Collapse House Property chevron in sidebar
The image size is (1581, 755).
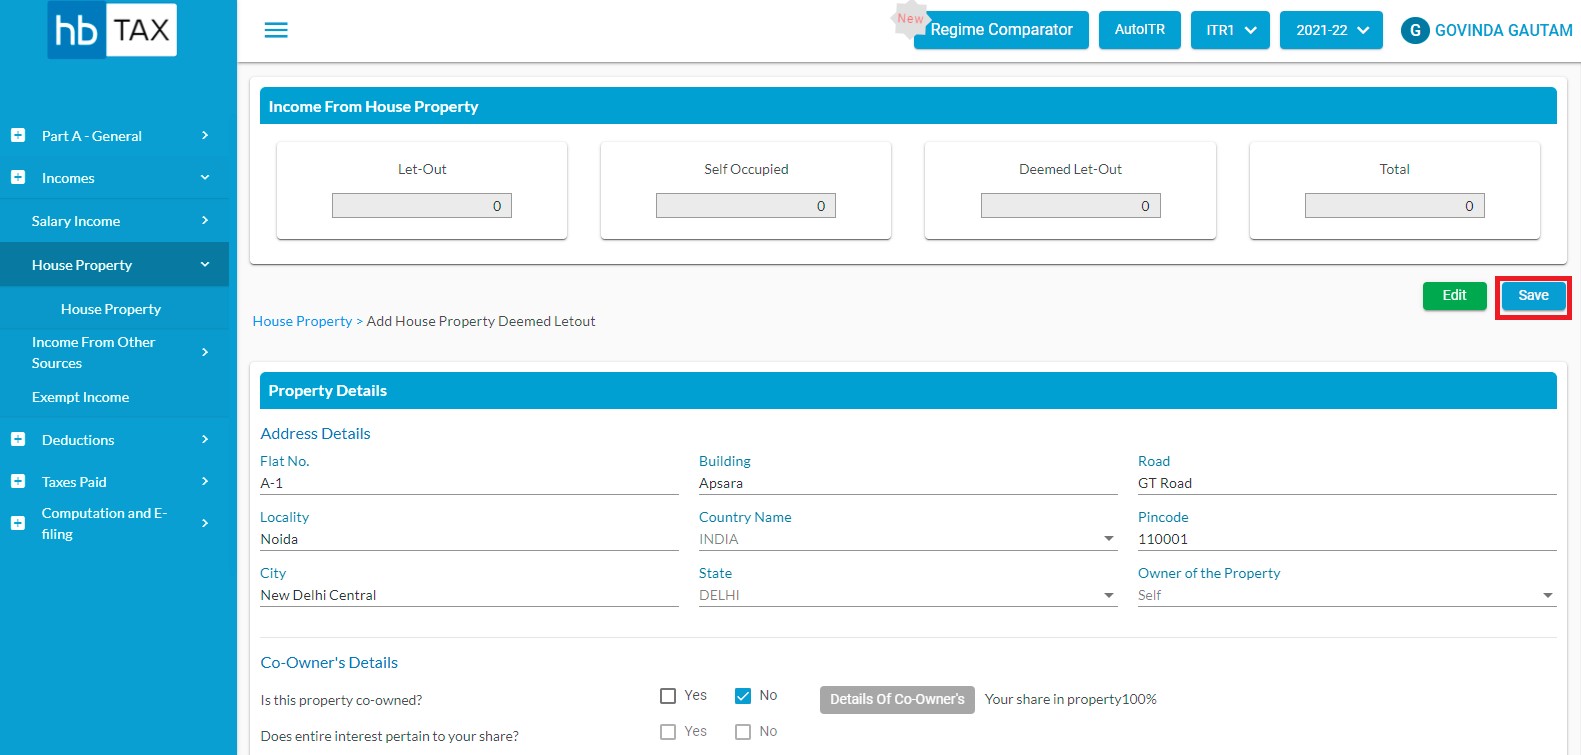click(x=205, y=265)
